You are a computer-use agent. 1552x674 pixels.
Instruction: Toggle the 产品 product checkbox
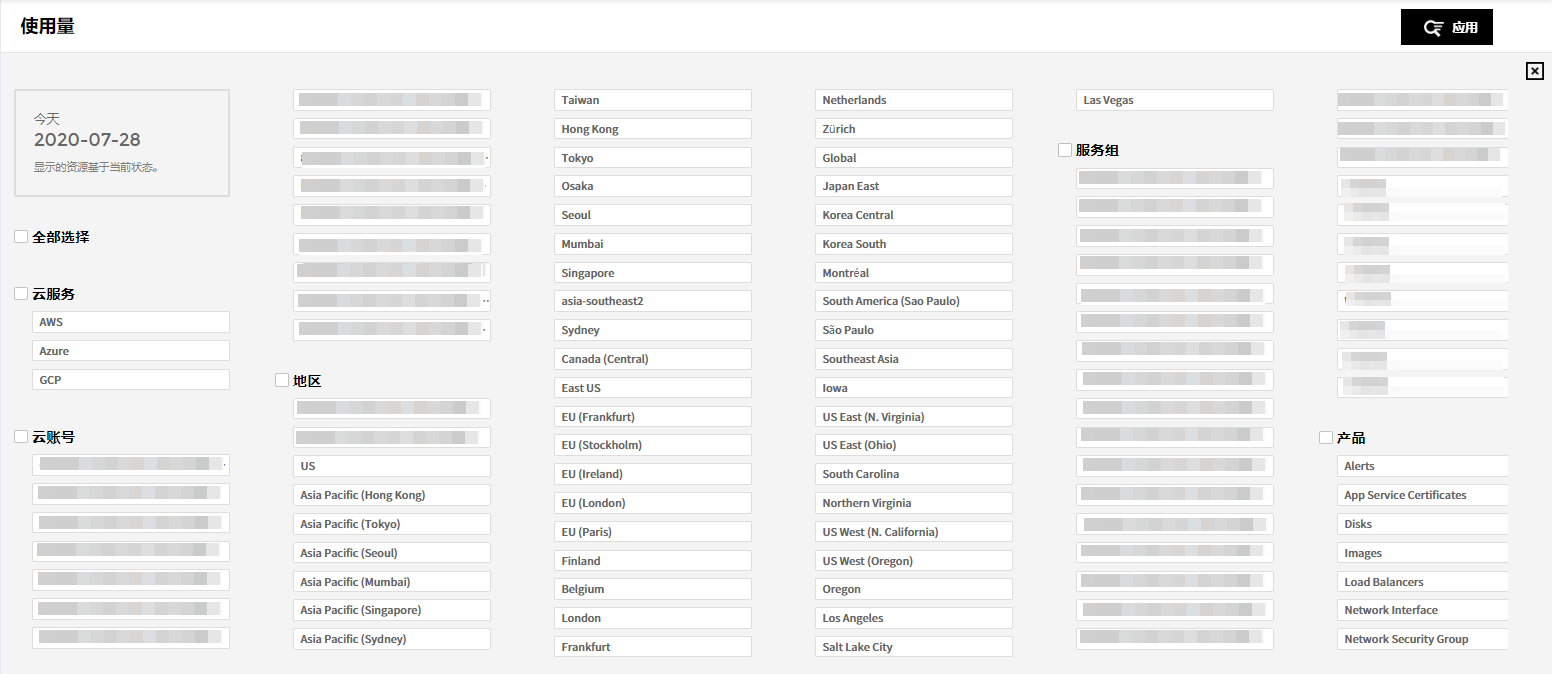point(1326,438)
